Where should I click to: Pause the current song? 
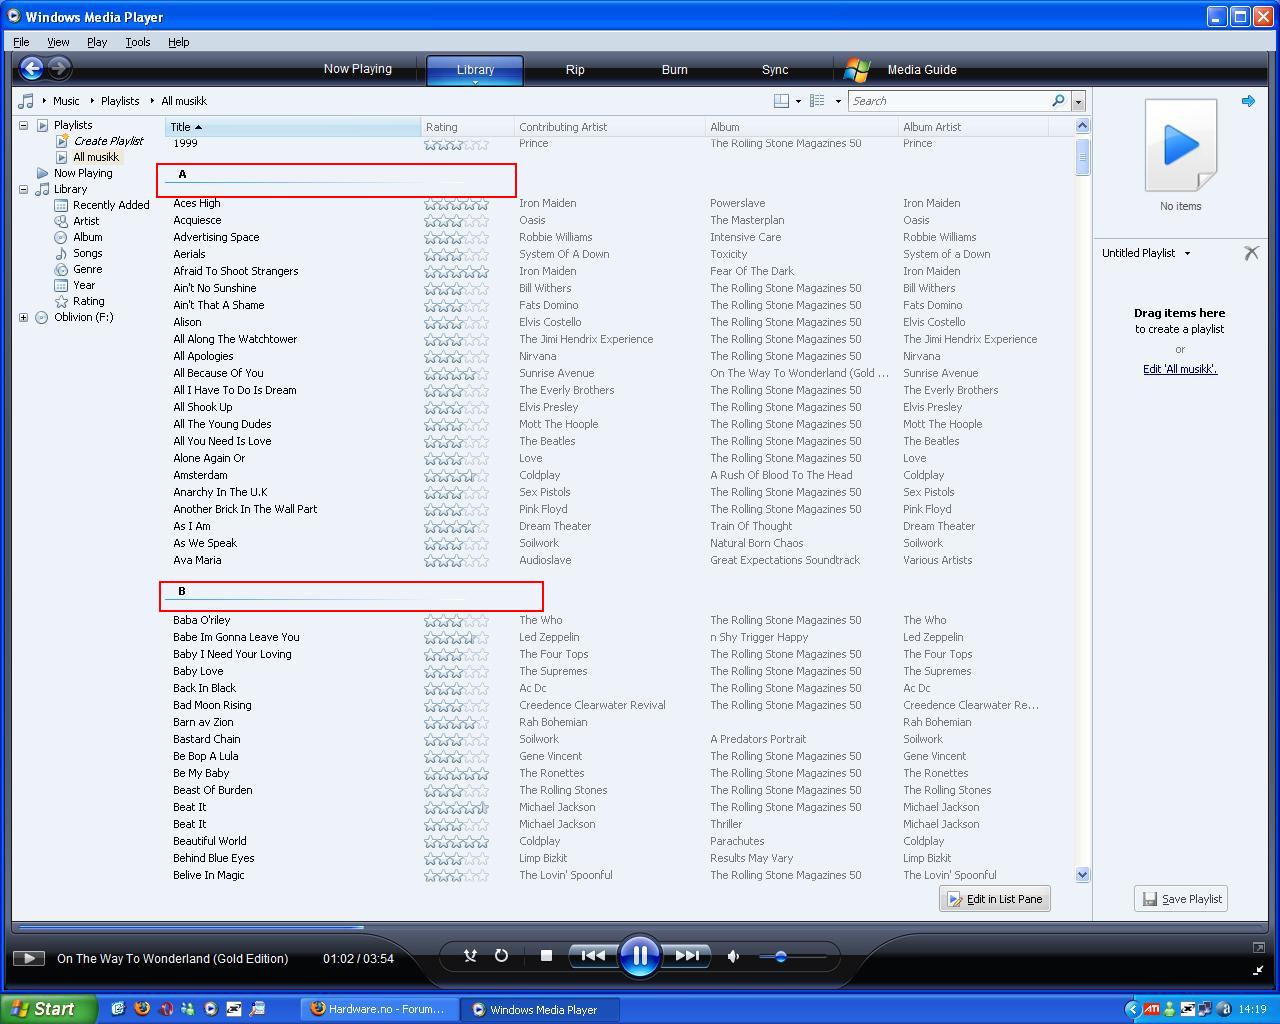coord(640,956)
